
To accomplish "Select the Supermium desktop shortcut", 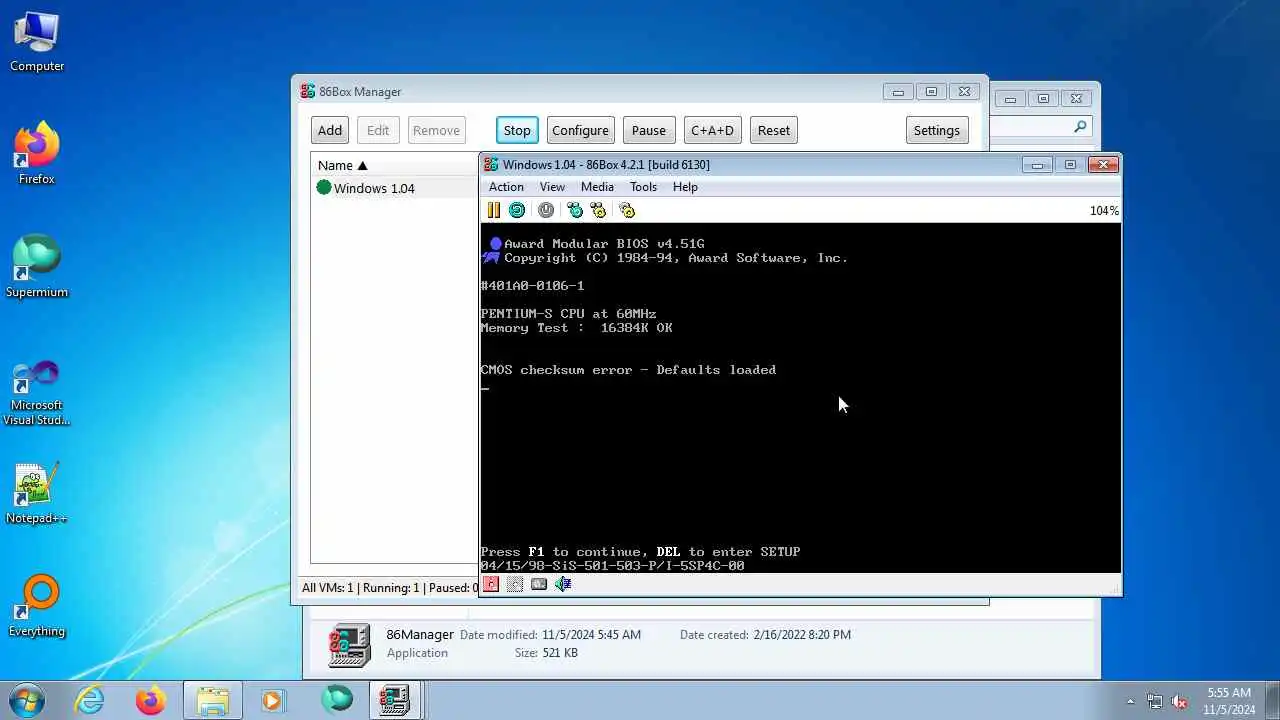I will pos(37,266).
